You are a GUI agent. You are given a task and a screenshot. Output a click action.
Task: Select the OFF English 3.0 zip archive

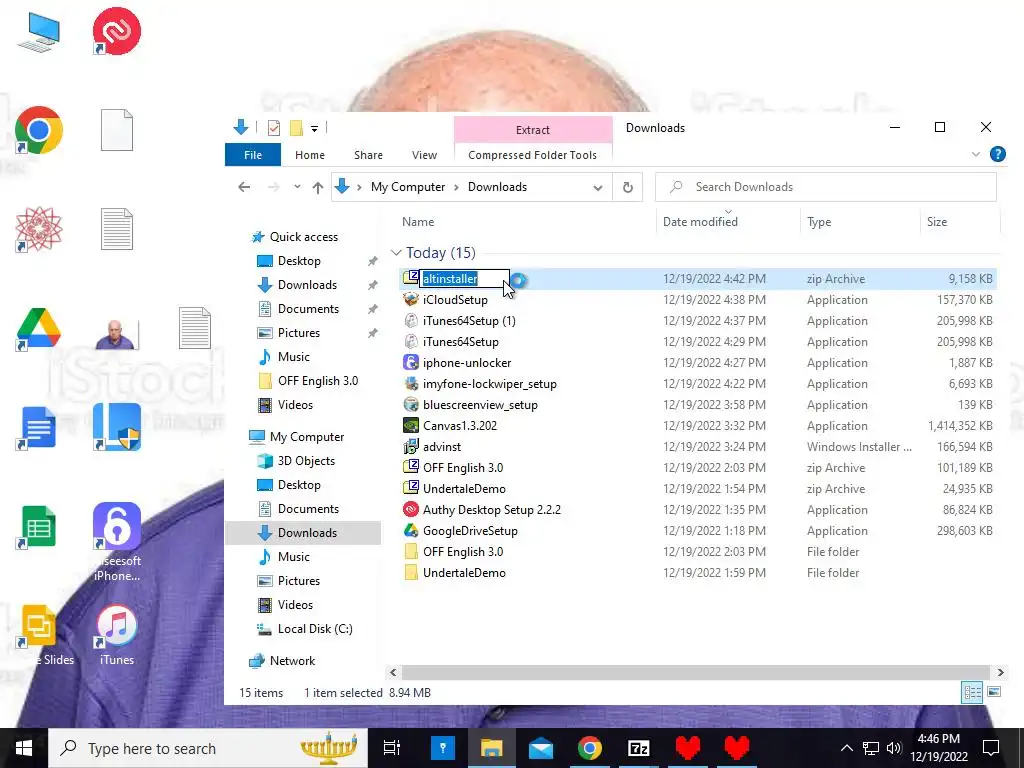pyautogui.click(x=463, y=468)
